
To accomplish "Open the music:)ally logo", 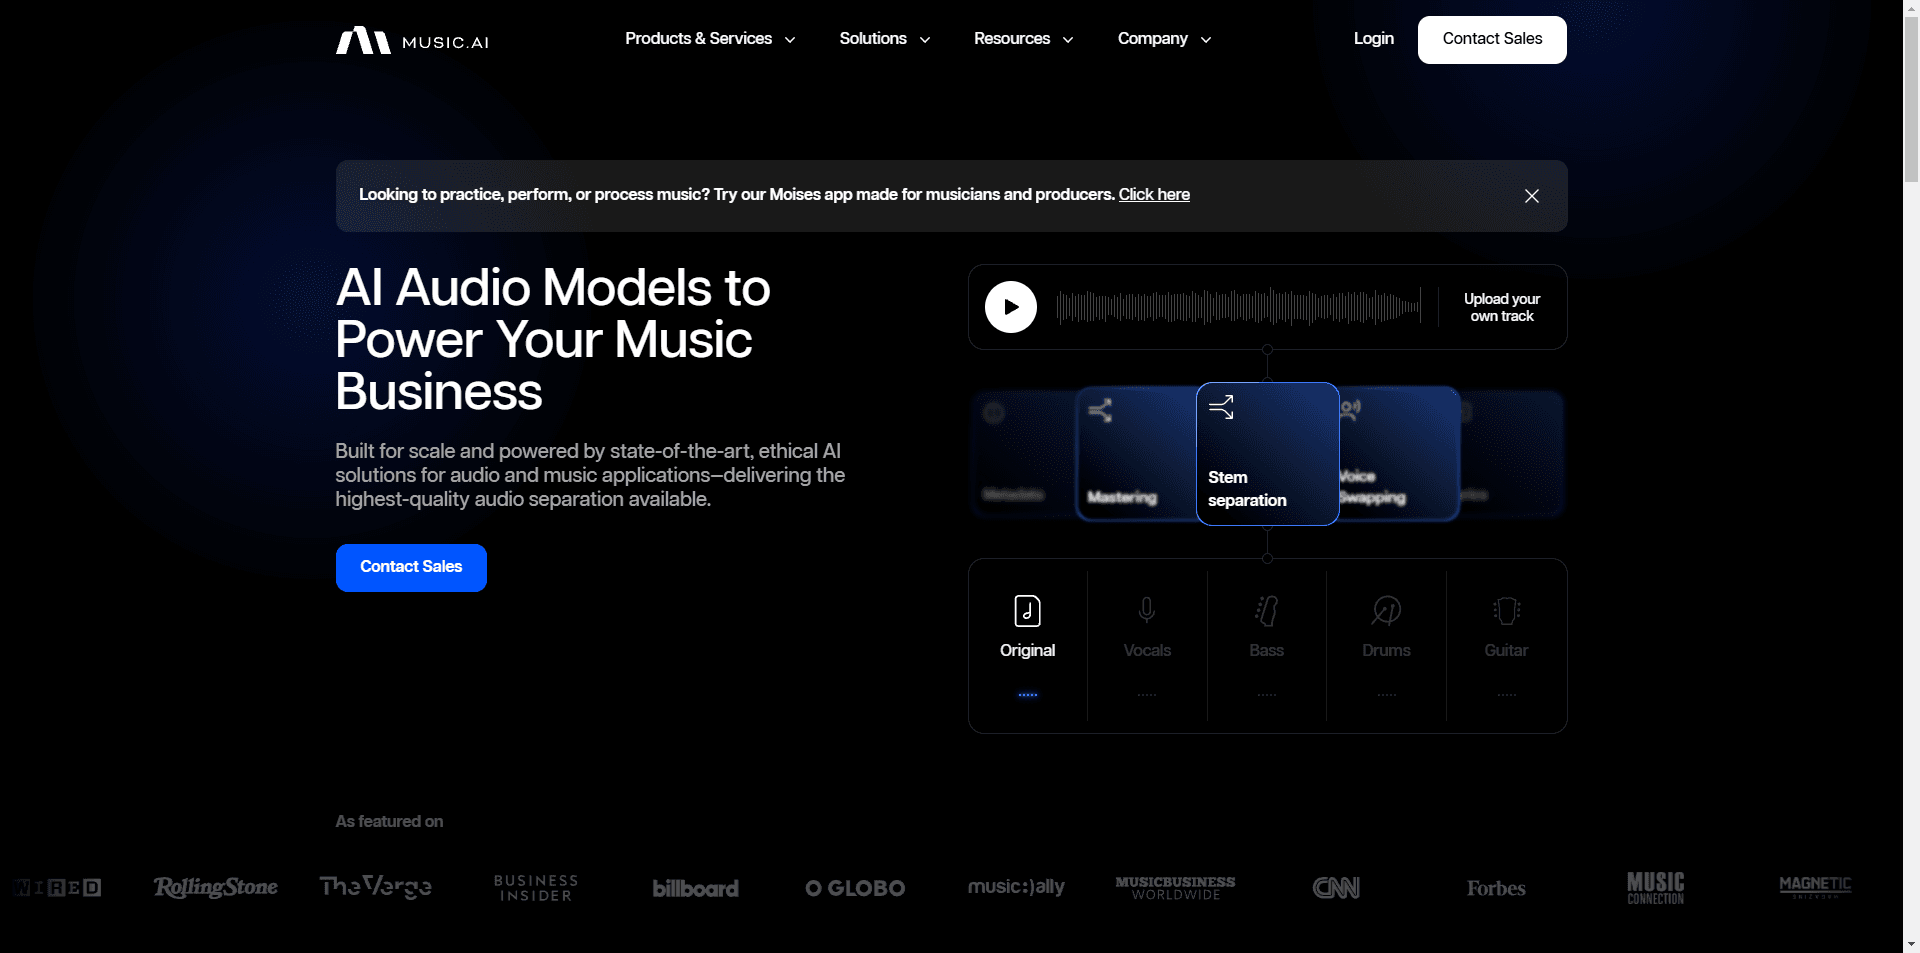I will (x=1016, y=887).
